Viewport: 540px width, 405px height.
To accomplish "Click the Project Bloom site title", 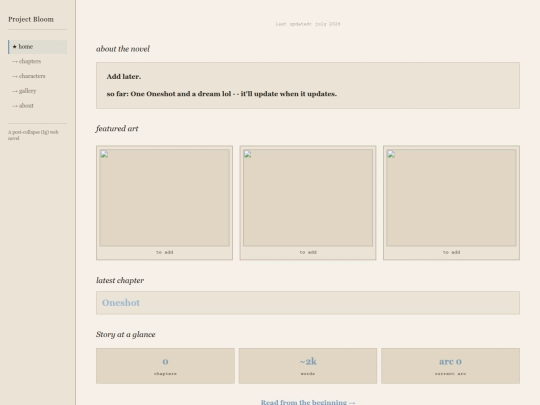I will pos(31,19).
